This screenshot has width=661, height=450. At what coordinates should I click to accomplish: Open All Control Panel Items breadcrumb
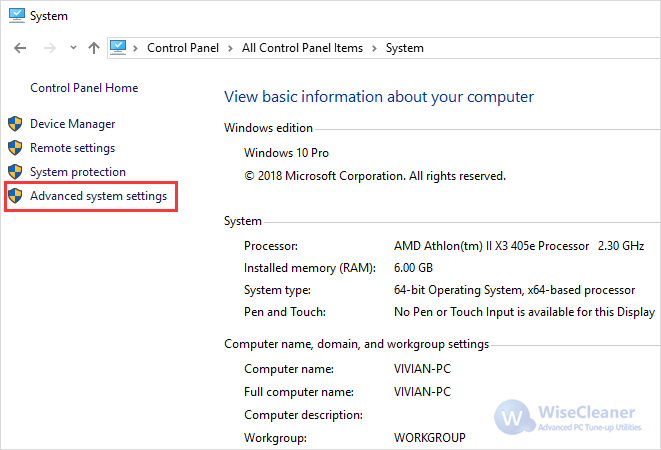[302, 48]
